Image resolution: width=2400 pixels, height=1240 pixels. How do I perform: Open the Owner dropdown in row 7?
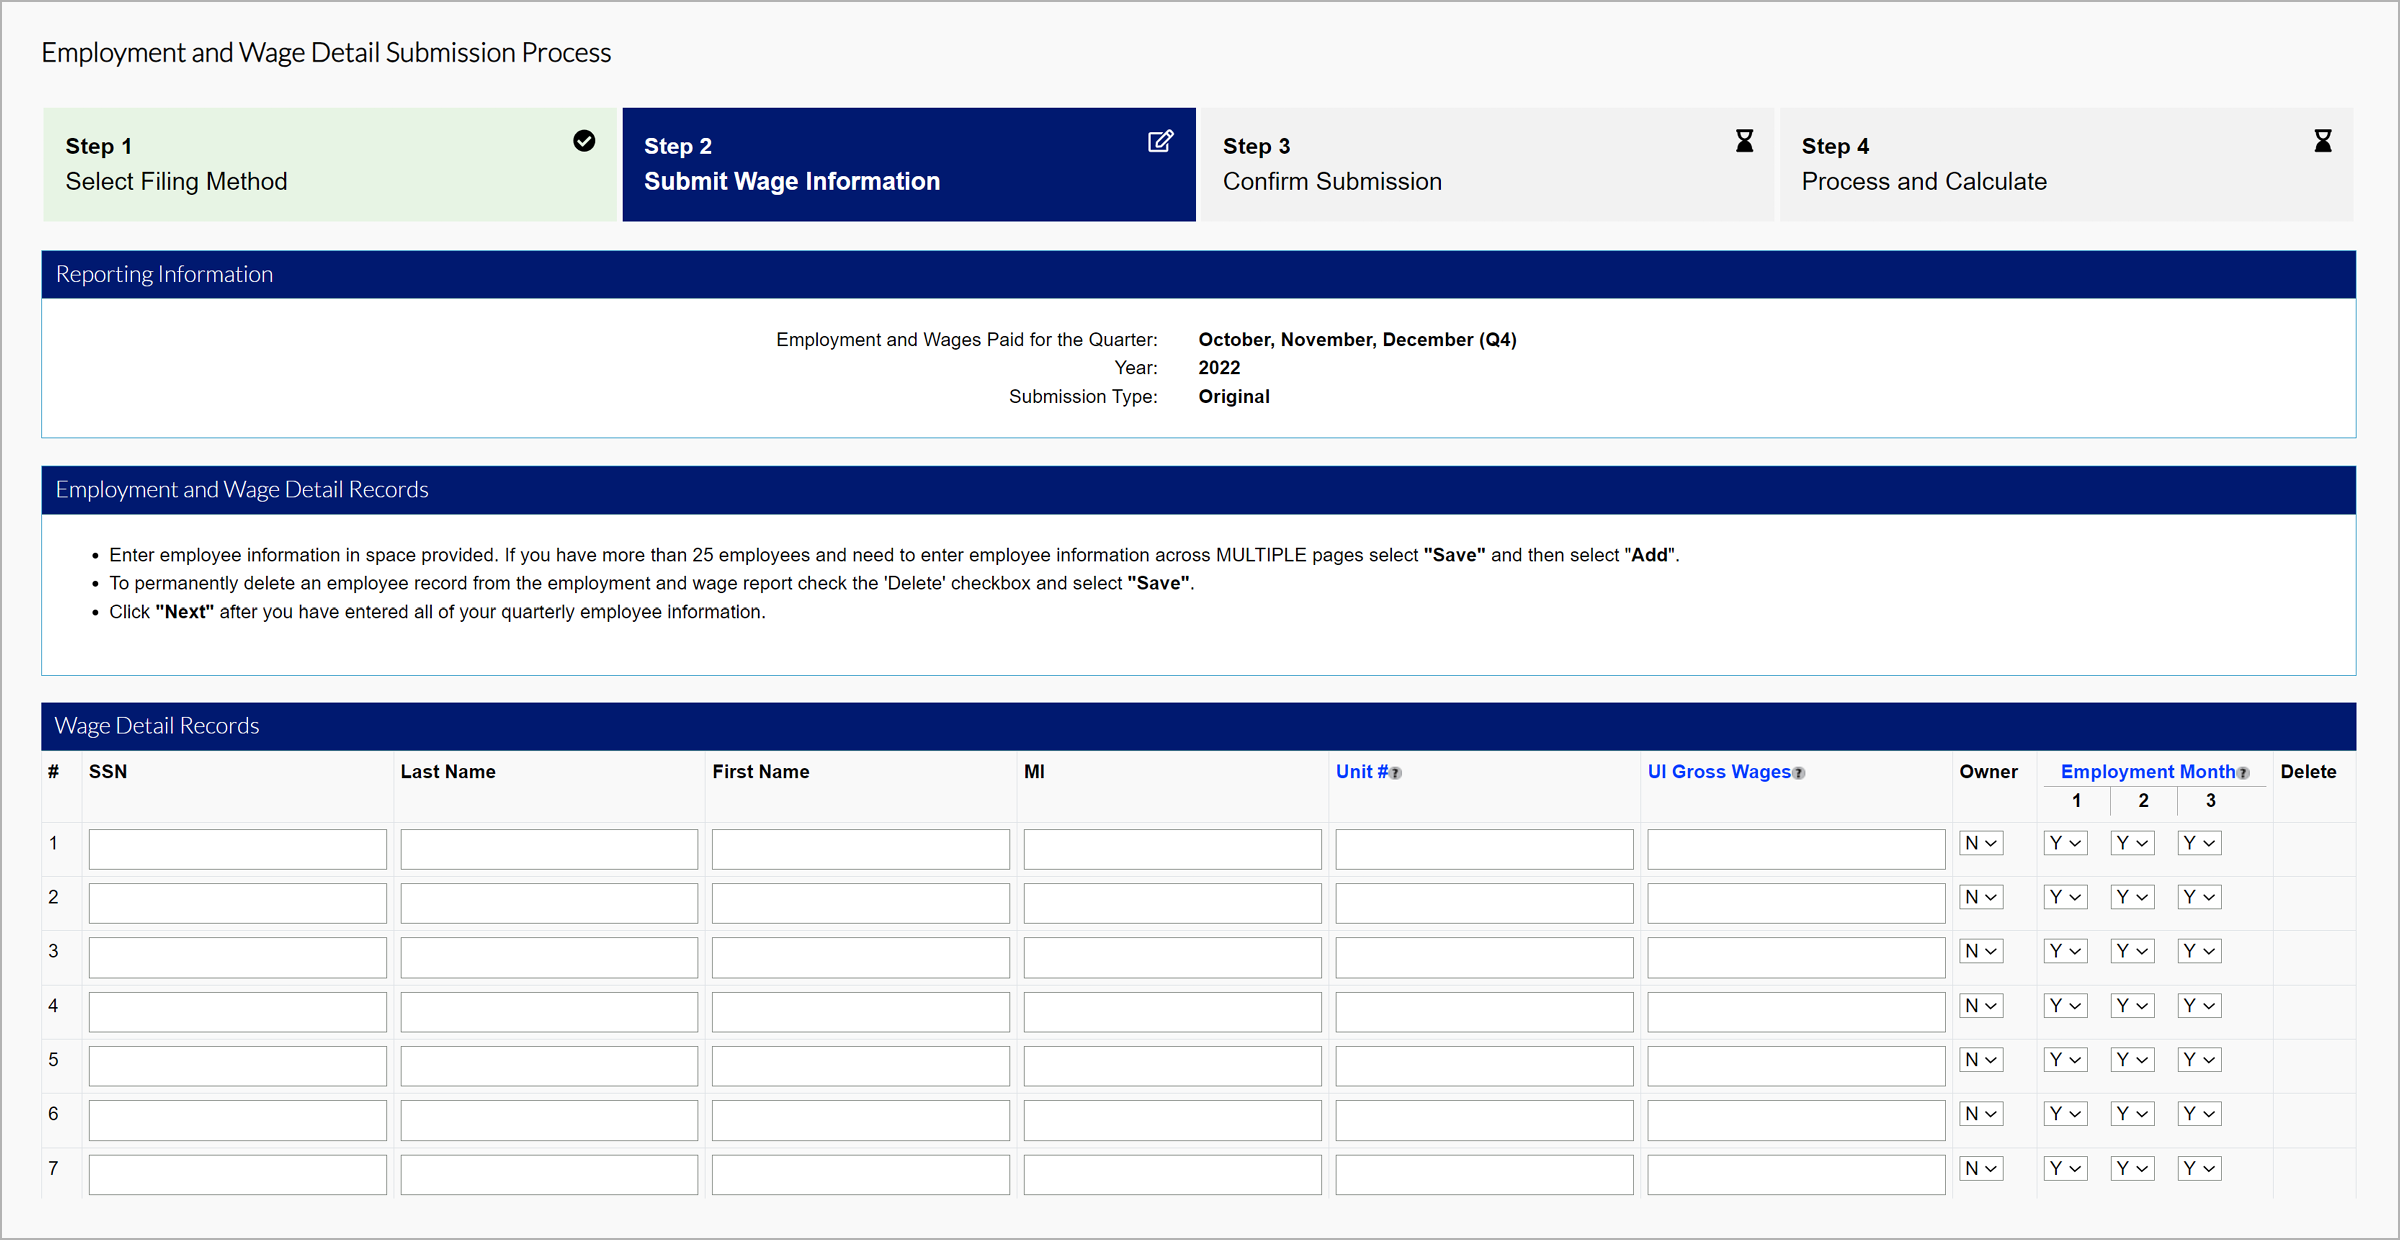point(1980,1168)
